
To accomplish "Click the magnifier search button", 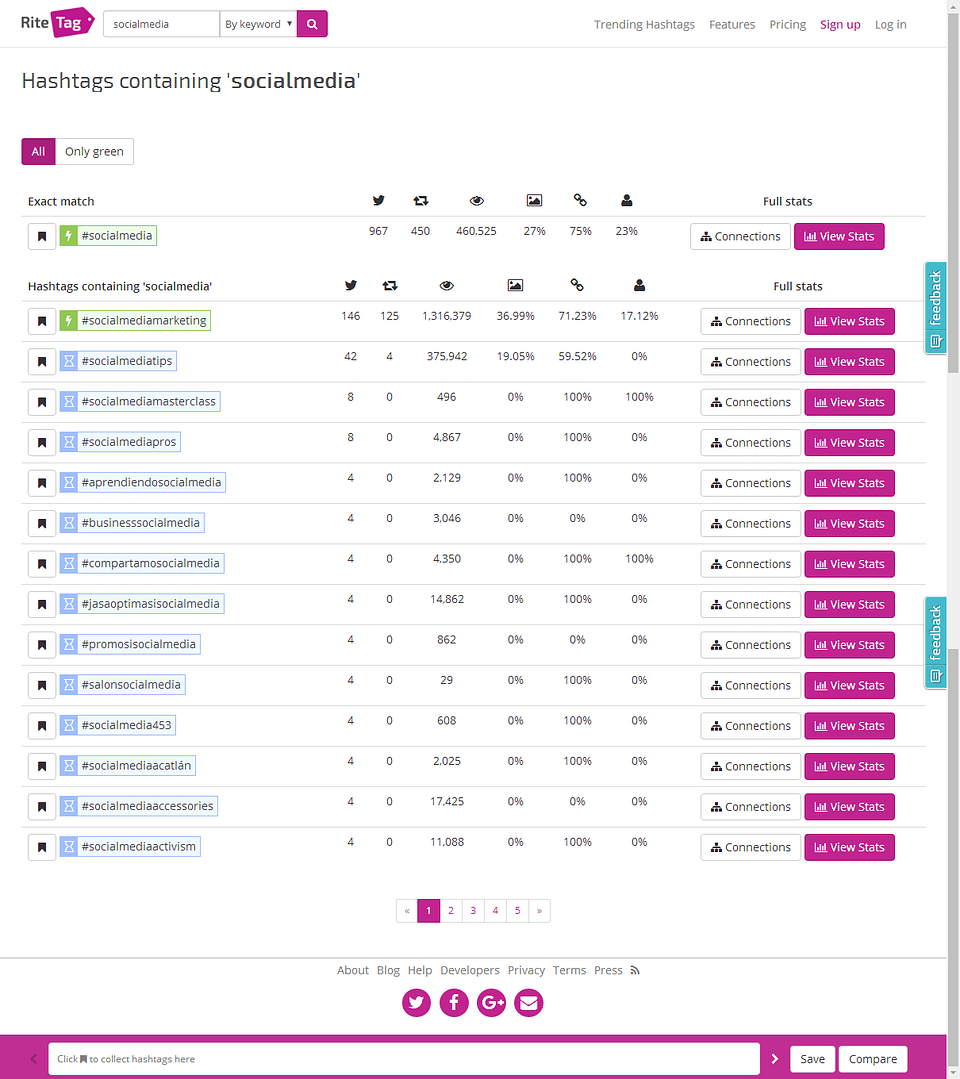I will 312,24.
